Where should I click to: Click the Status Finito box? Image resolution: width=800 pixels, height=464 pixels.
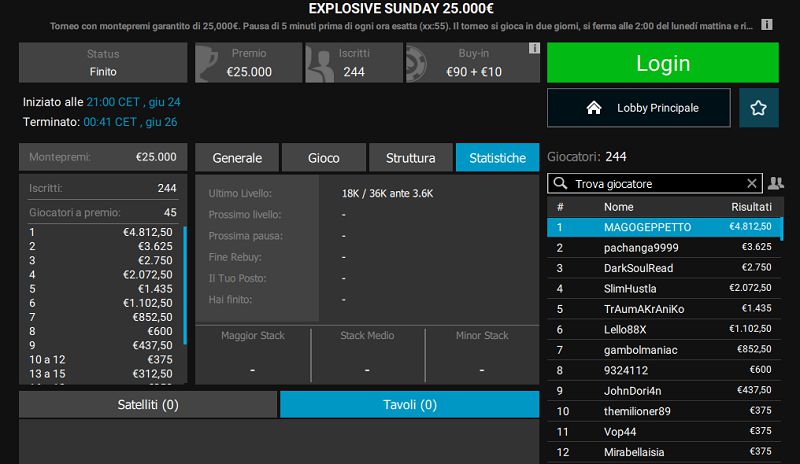103,63
